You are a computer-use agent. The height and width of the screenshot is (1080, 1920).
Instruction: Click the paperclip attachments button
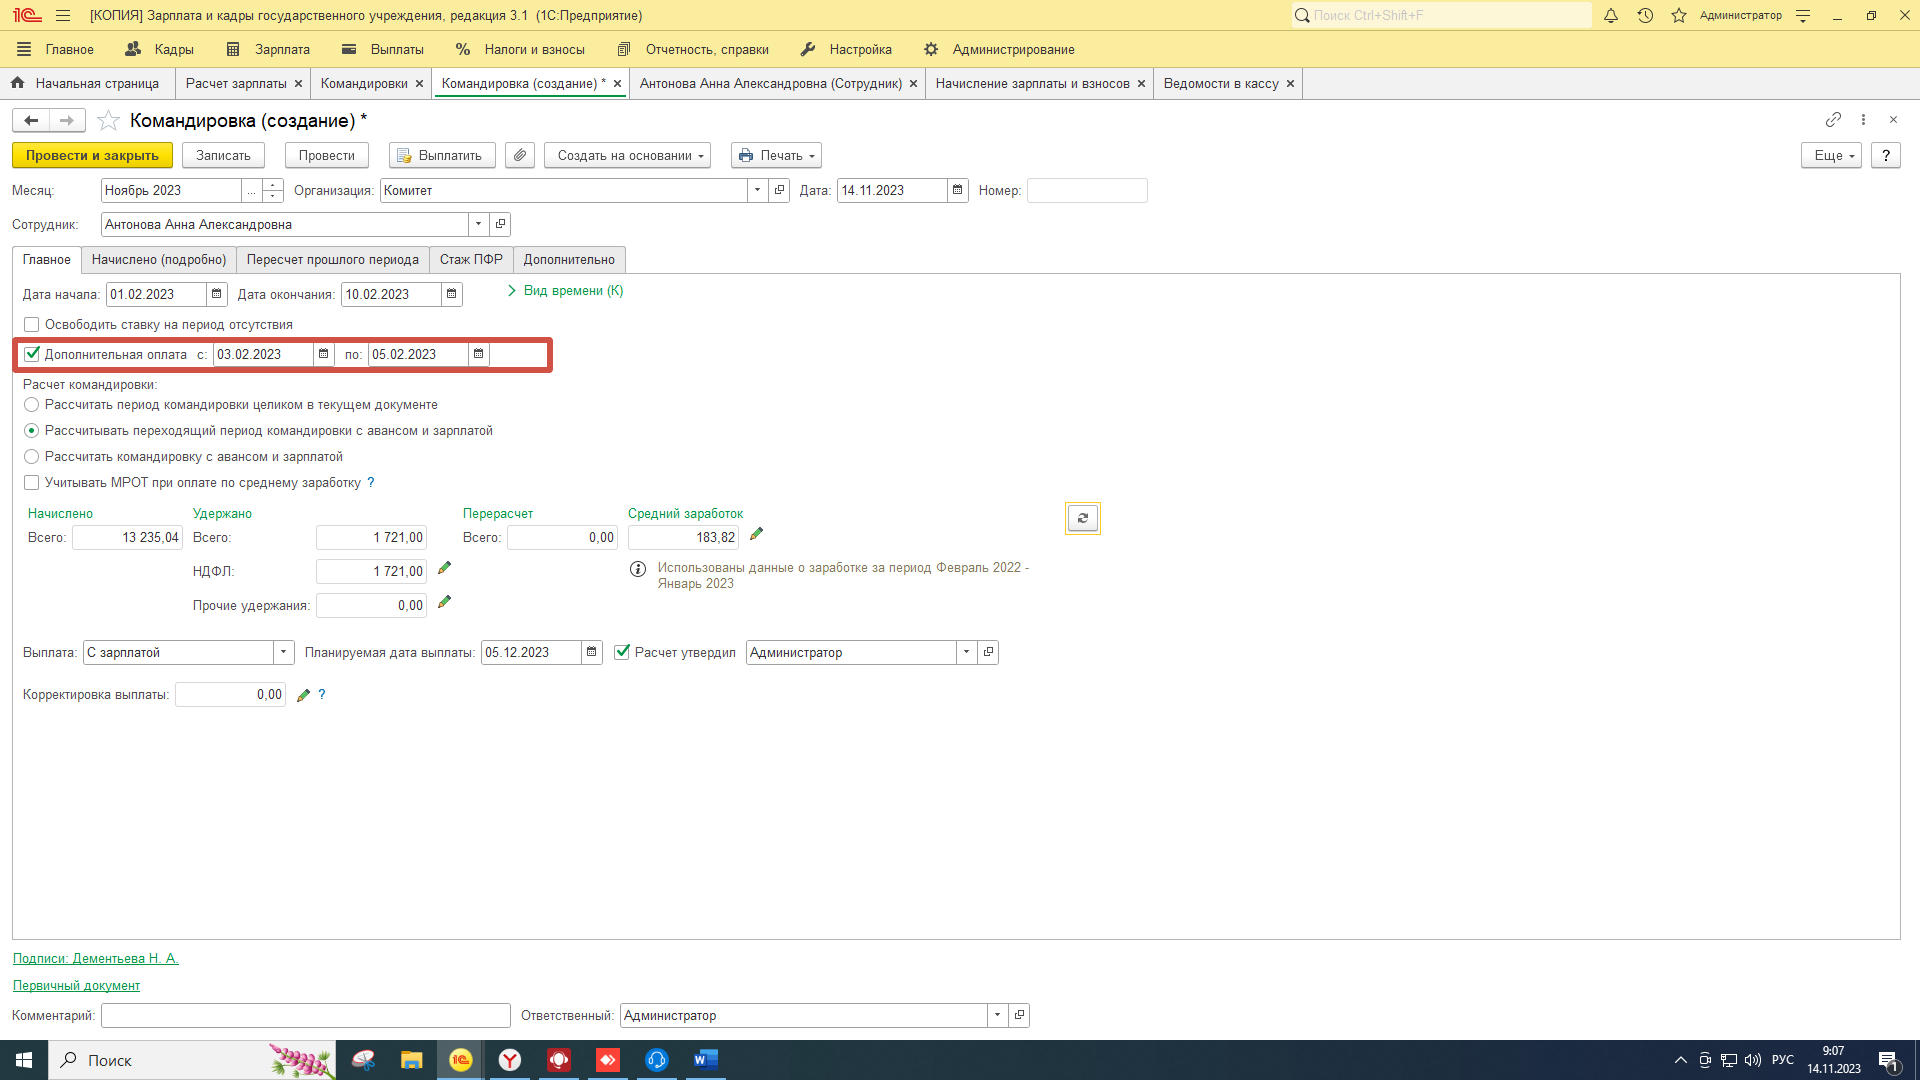(520, 155)
